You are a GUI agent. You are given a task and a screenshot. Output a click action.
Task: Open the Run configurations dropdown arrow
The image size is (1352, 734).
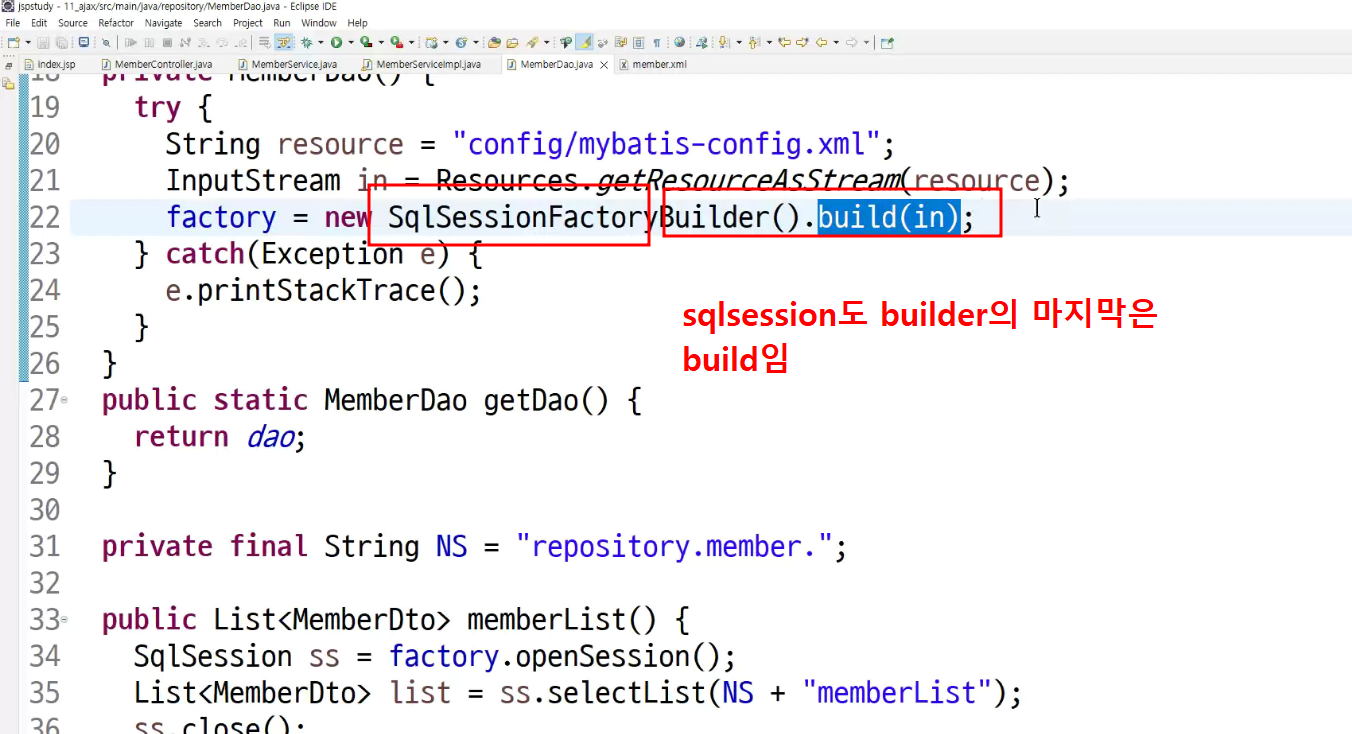click(350, 43)
